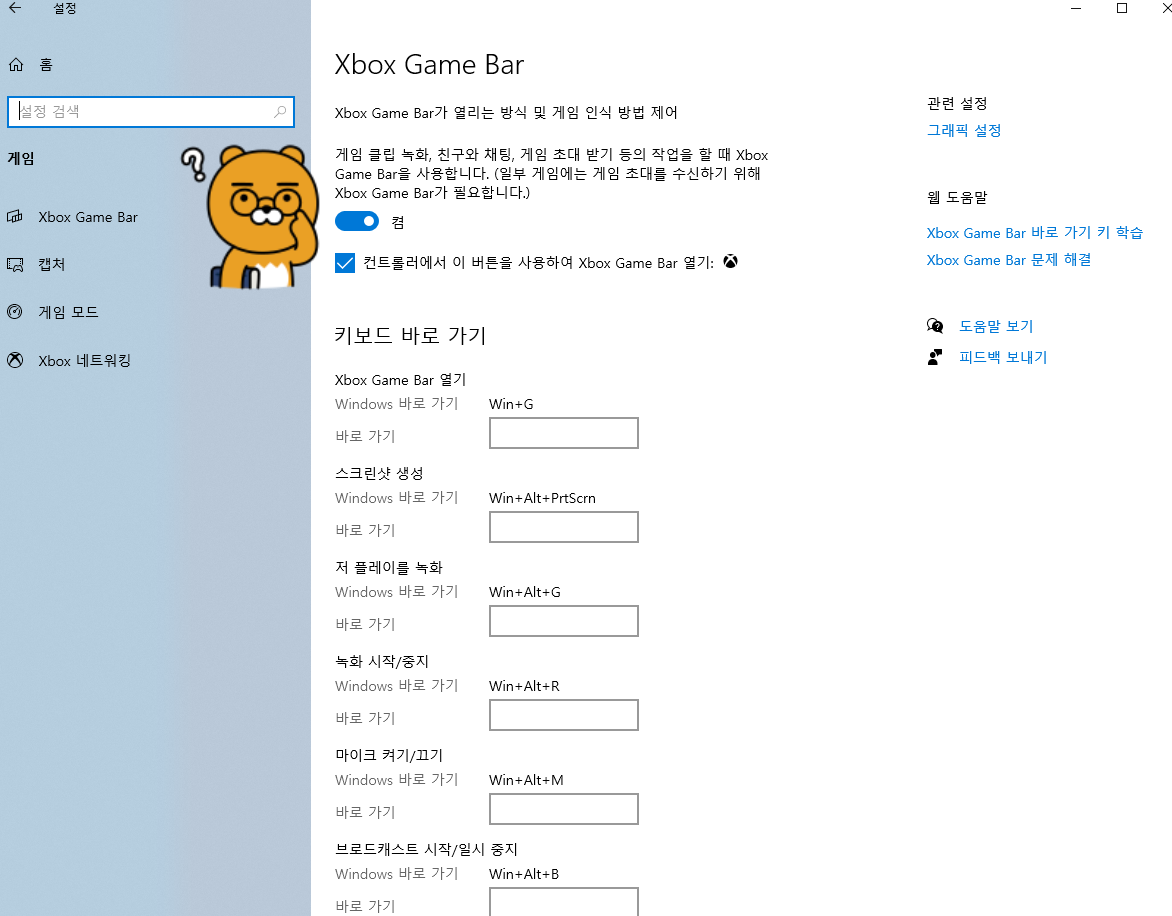
Task: Click the 웹 도움말 heading
Action: click(957, 197)
